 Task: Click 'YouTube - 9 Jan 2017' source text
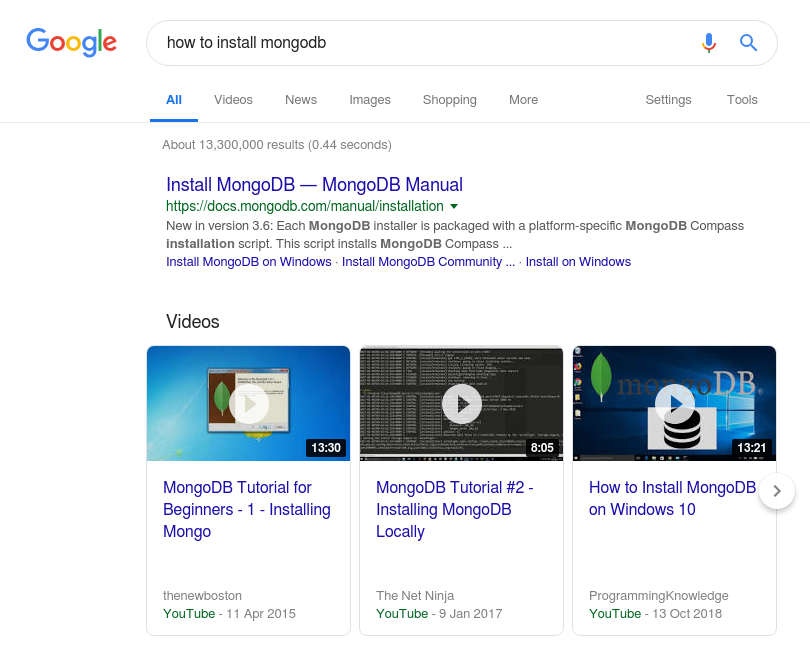[x=439, y=614]
